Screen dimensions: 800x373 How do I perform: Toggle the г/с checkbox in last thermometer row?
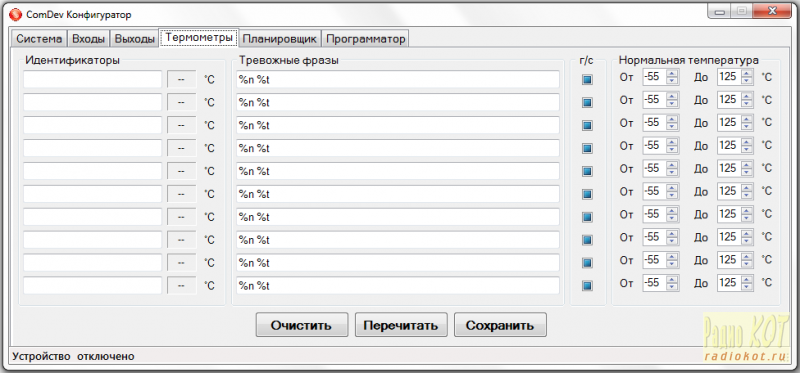tap(587, 285)
